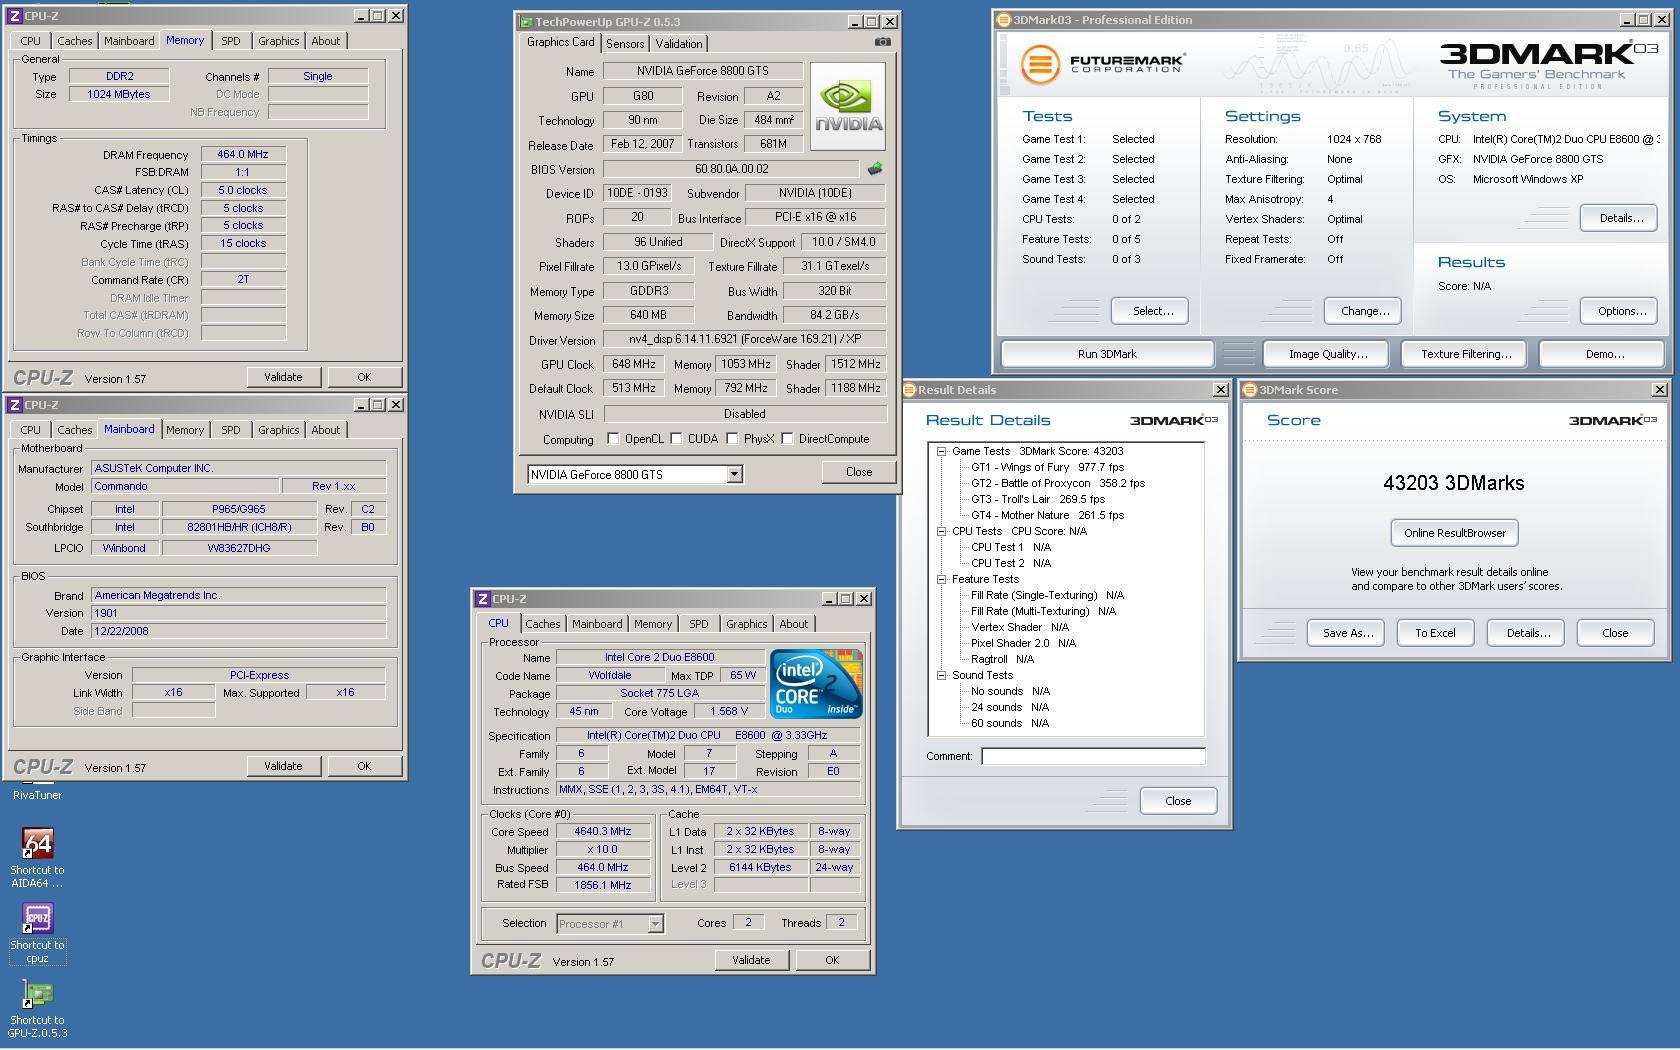Screen dimensions: 1680x1050
Task: Click the CPU-Z Mainboard window title icon
Action: pyautogui.click(x=15, y=405)
